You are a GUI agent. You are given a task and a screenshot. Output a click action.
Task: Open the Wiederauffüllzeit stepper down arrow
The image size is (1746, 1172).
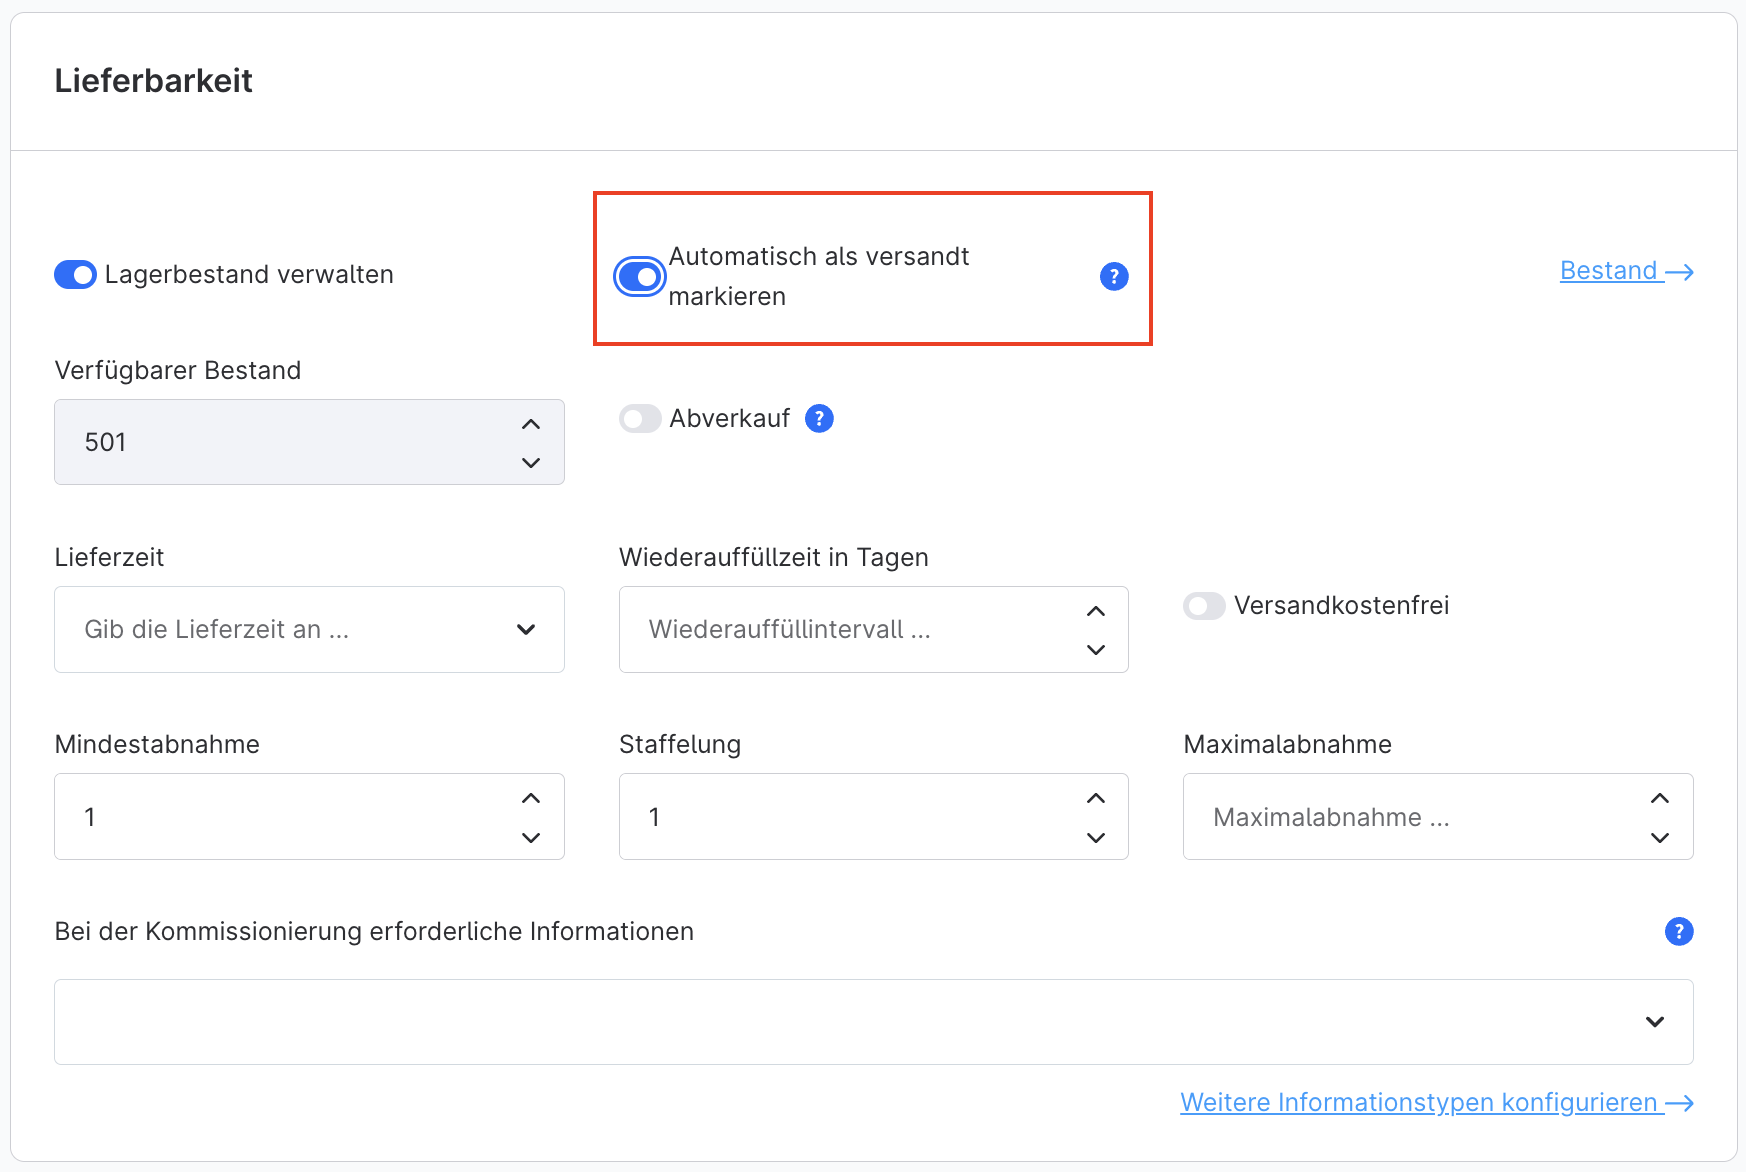1096,650
